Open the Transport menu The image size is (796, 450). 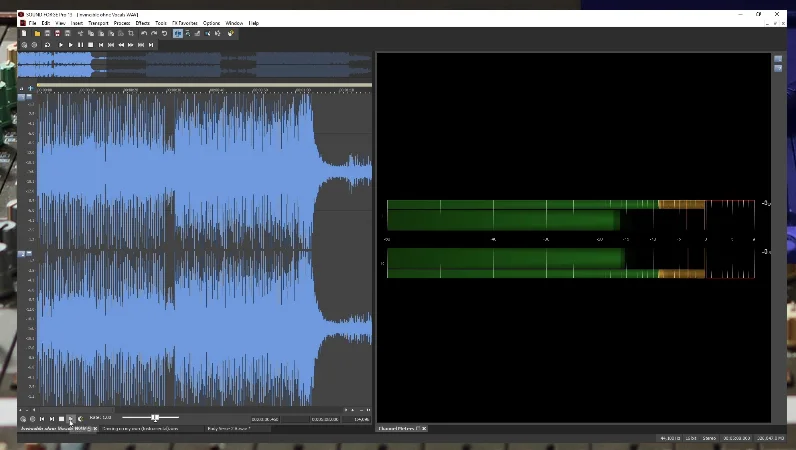click(98, 23)
